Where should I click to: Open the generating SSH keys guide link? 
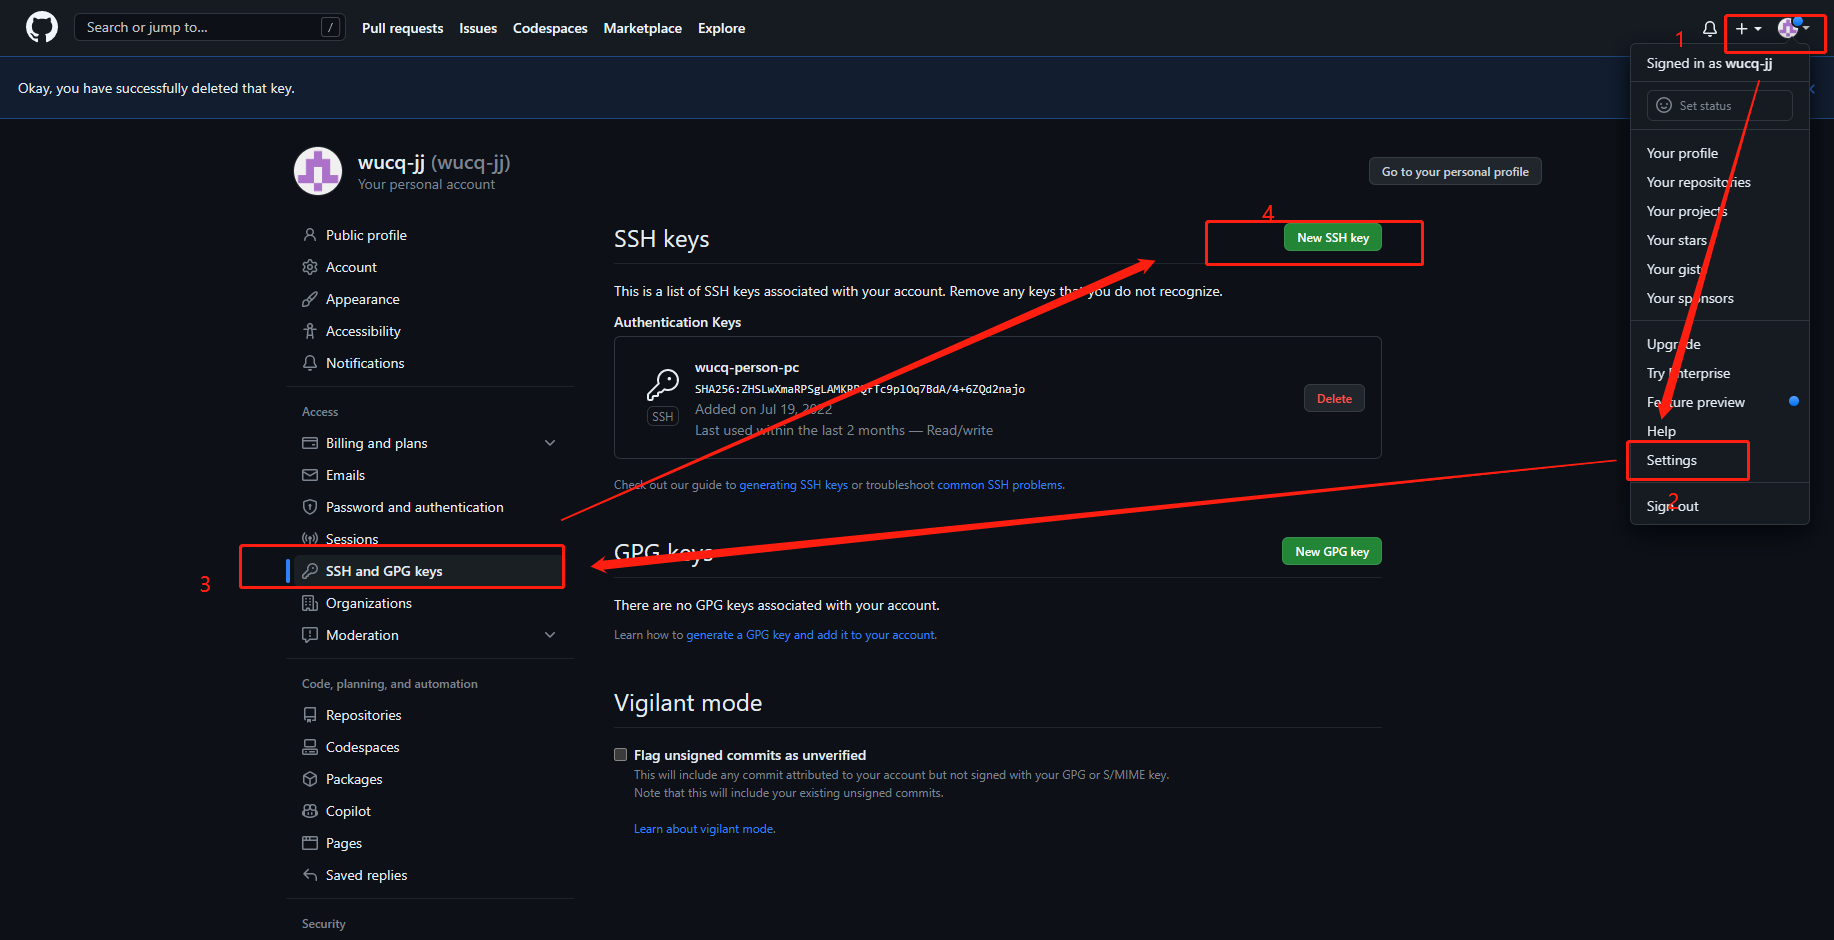(793, 485)
